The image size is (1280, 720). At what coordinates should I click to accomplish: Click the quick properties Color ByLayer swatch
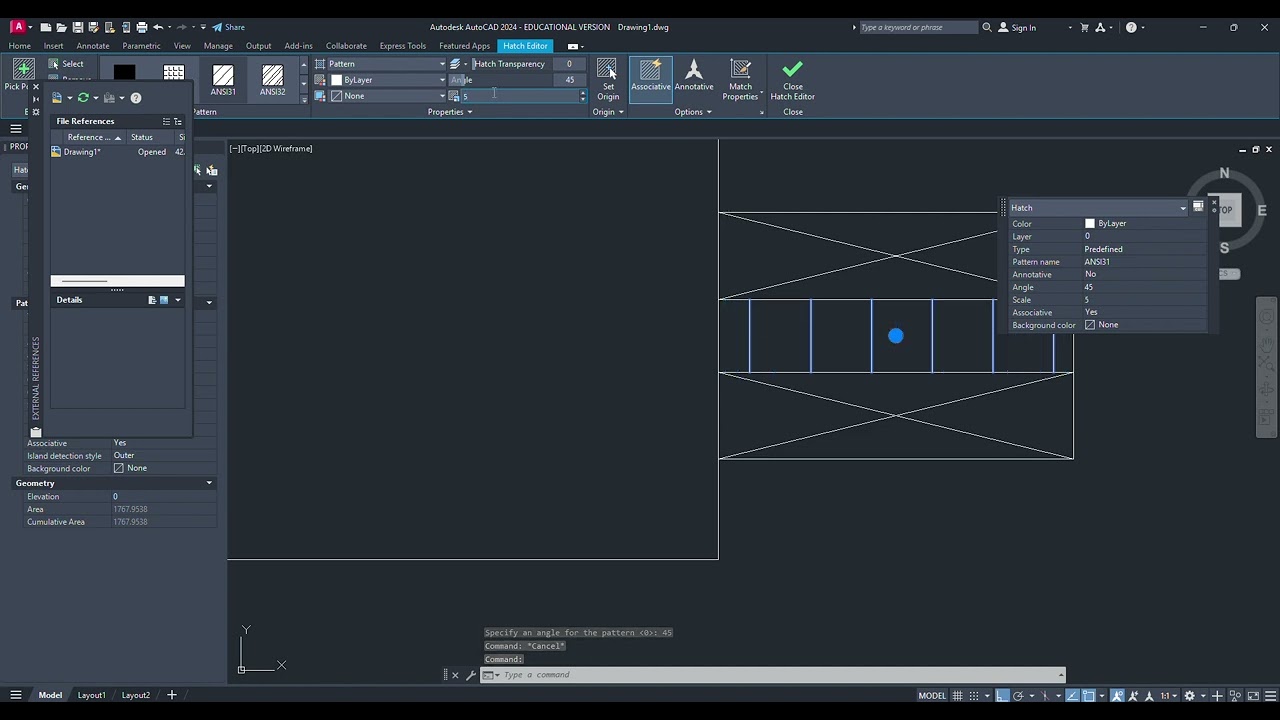click(1090, 224)
